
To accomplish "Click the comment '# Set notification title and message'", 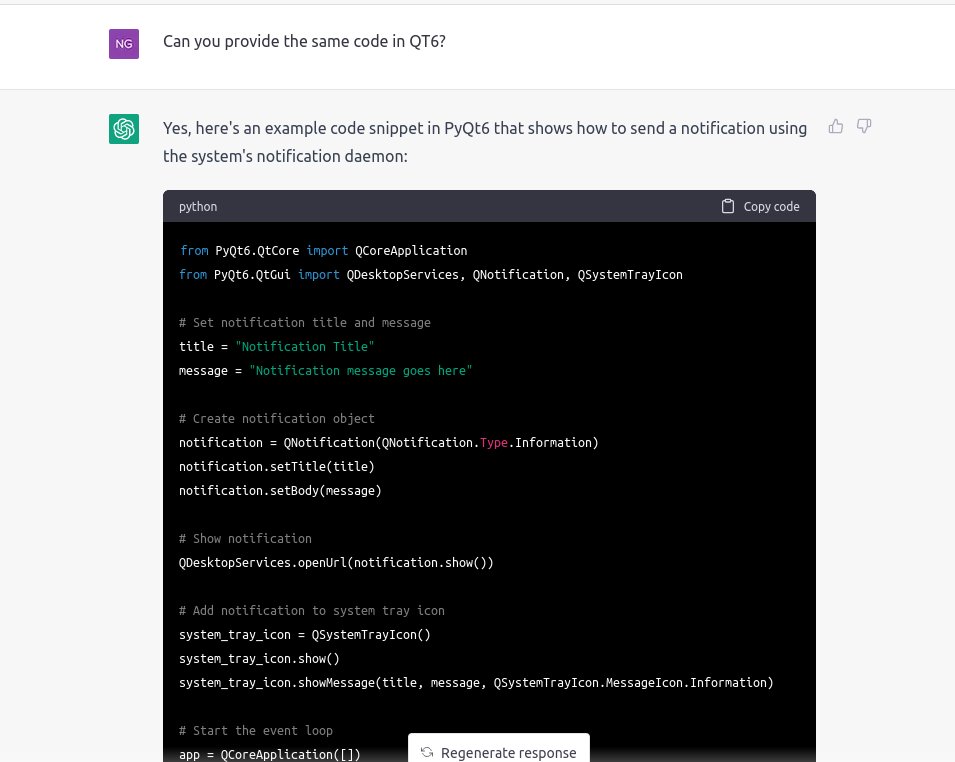I will 305,322.
